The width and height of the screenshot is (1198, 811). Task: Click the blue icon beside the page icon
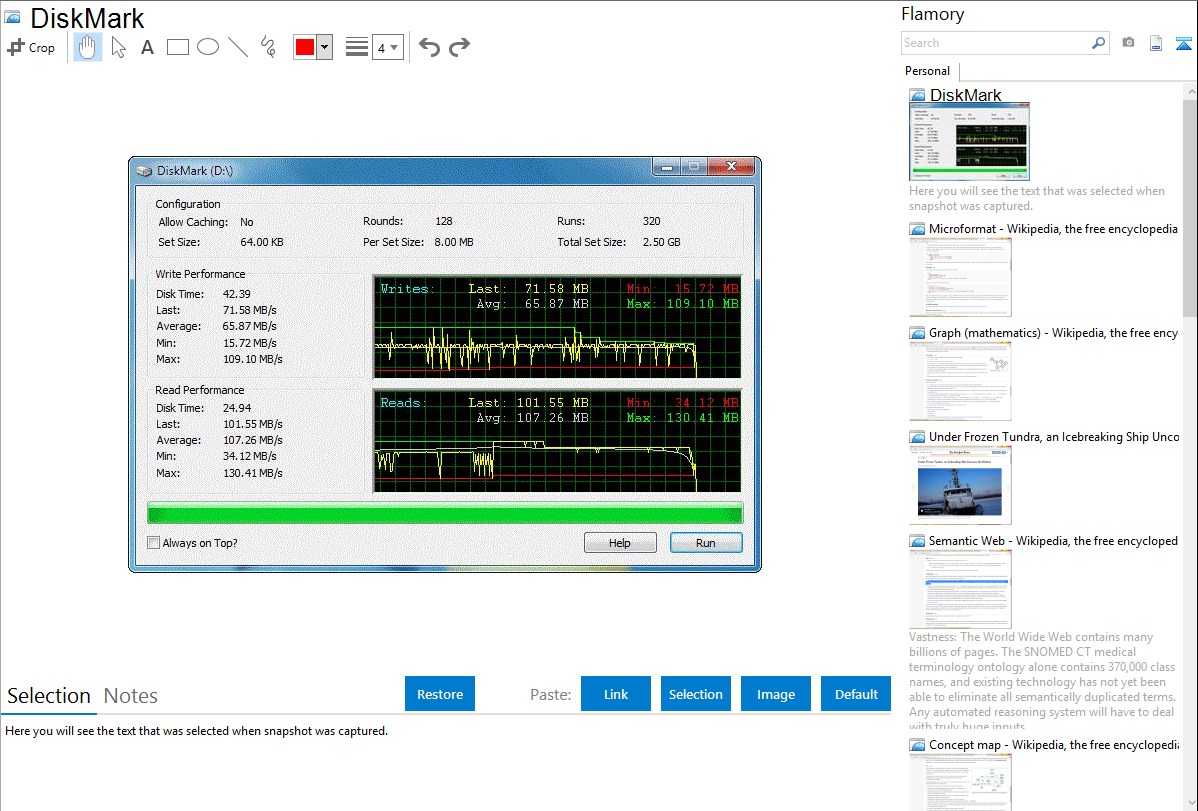coord(1183,43)
